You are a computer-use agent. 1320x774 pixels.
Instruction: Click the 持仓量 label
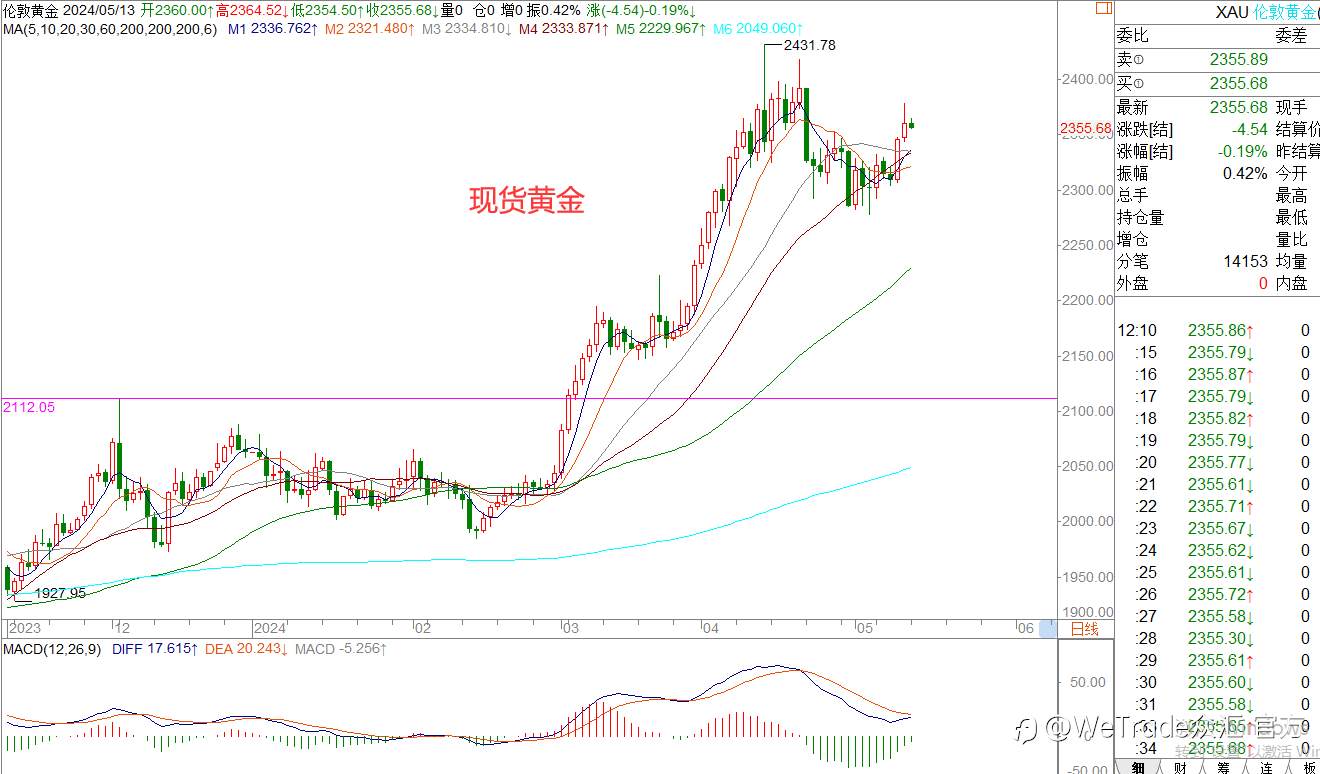pos(1141,217)
